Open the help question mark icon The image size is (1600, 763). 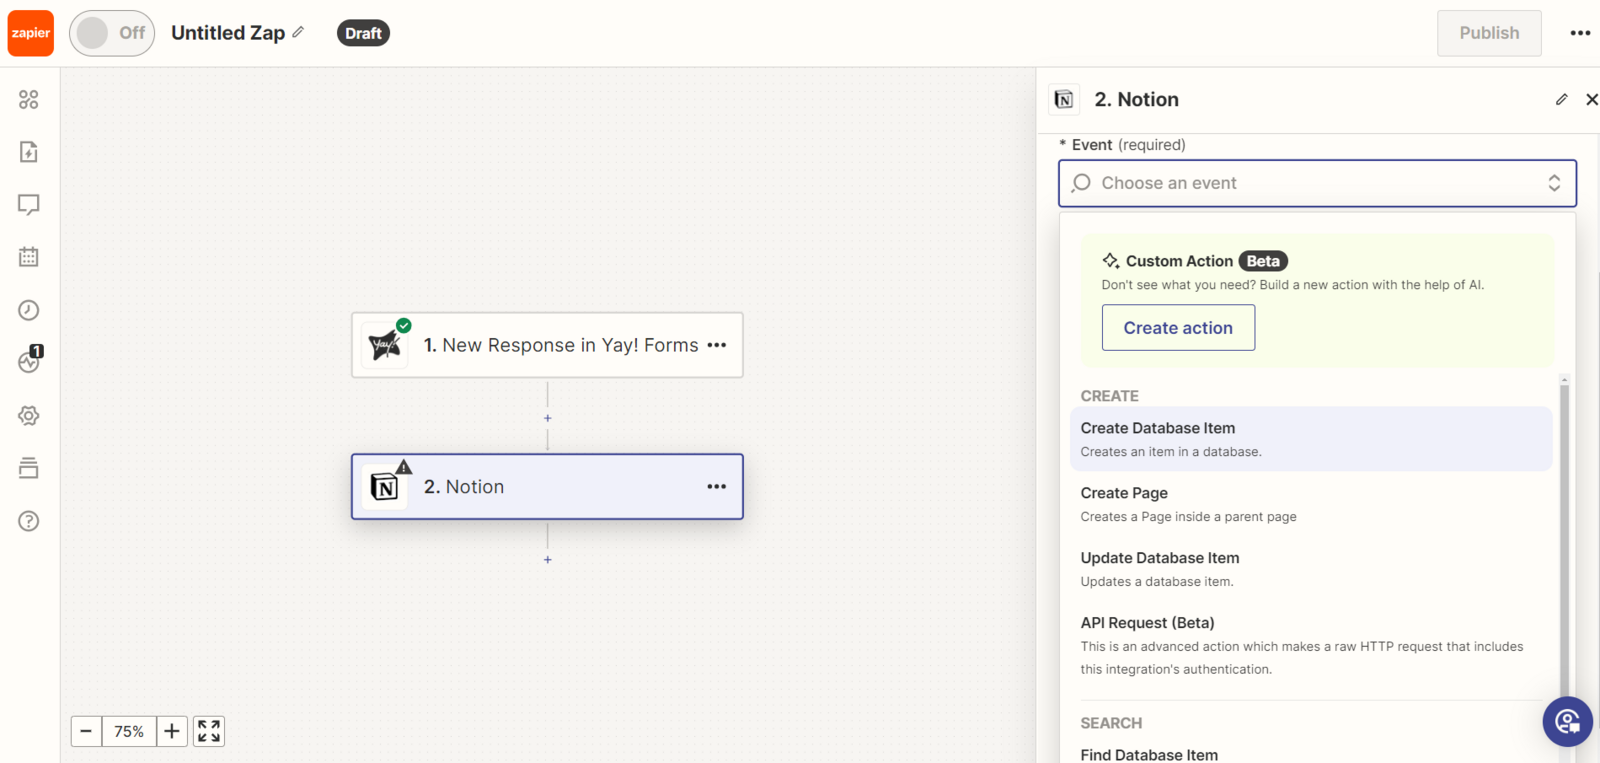coord(29,521)
